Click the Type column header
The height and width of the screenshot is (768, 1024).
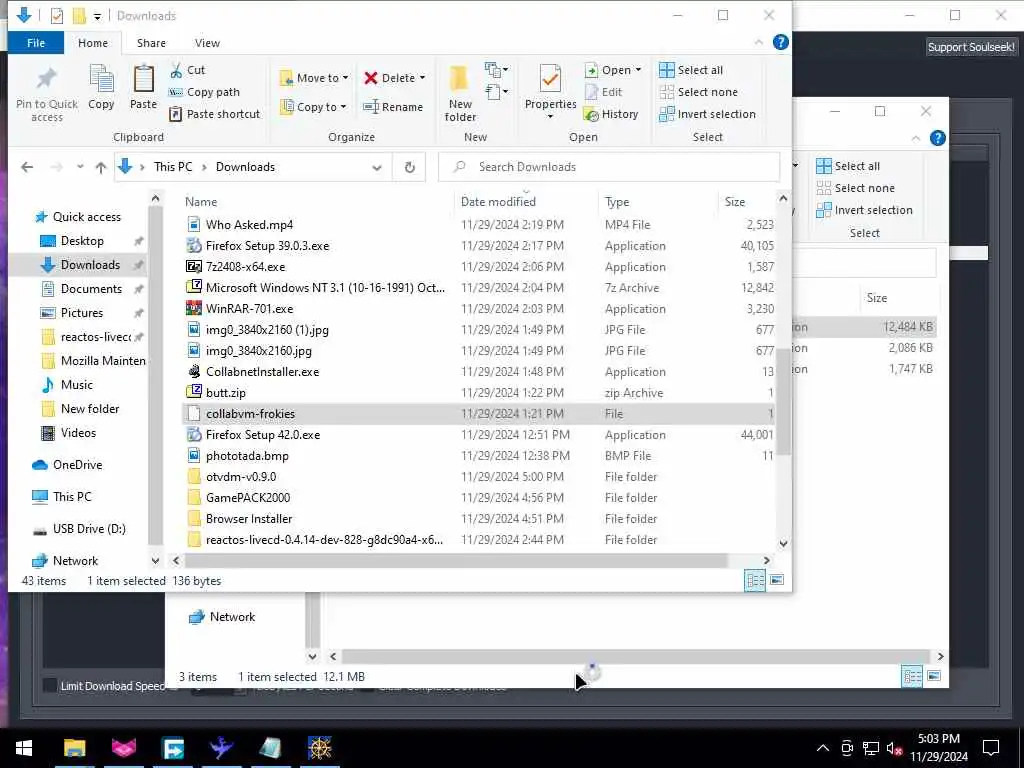[657, 202]
